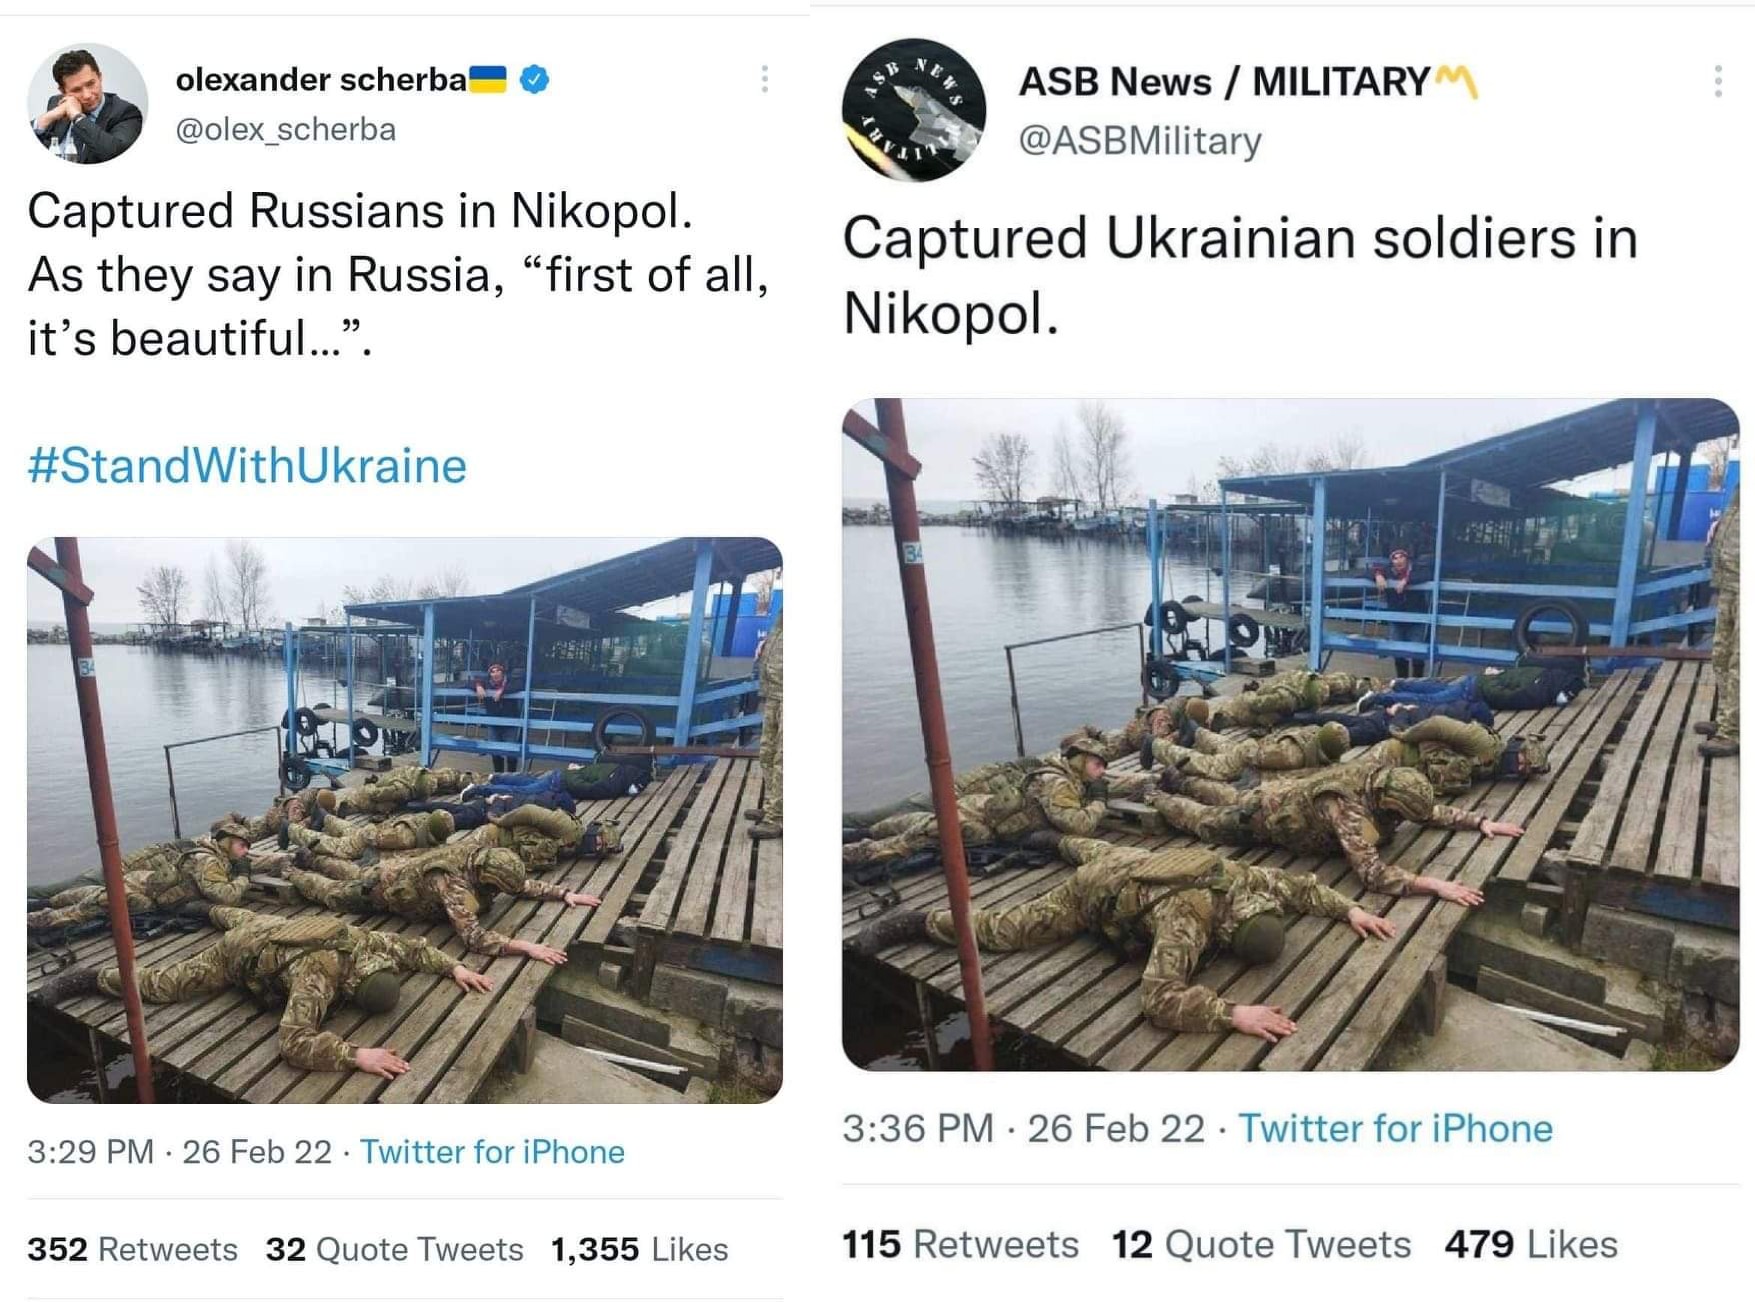Click the olexander scherba display name
The image size is (1755, 1302).
[321, 79]
